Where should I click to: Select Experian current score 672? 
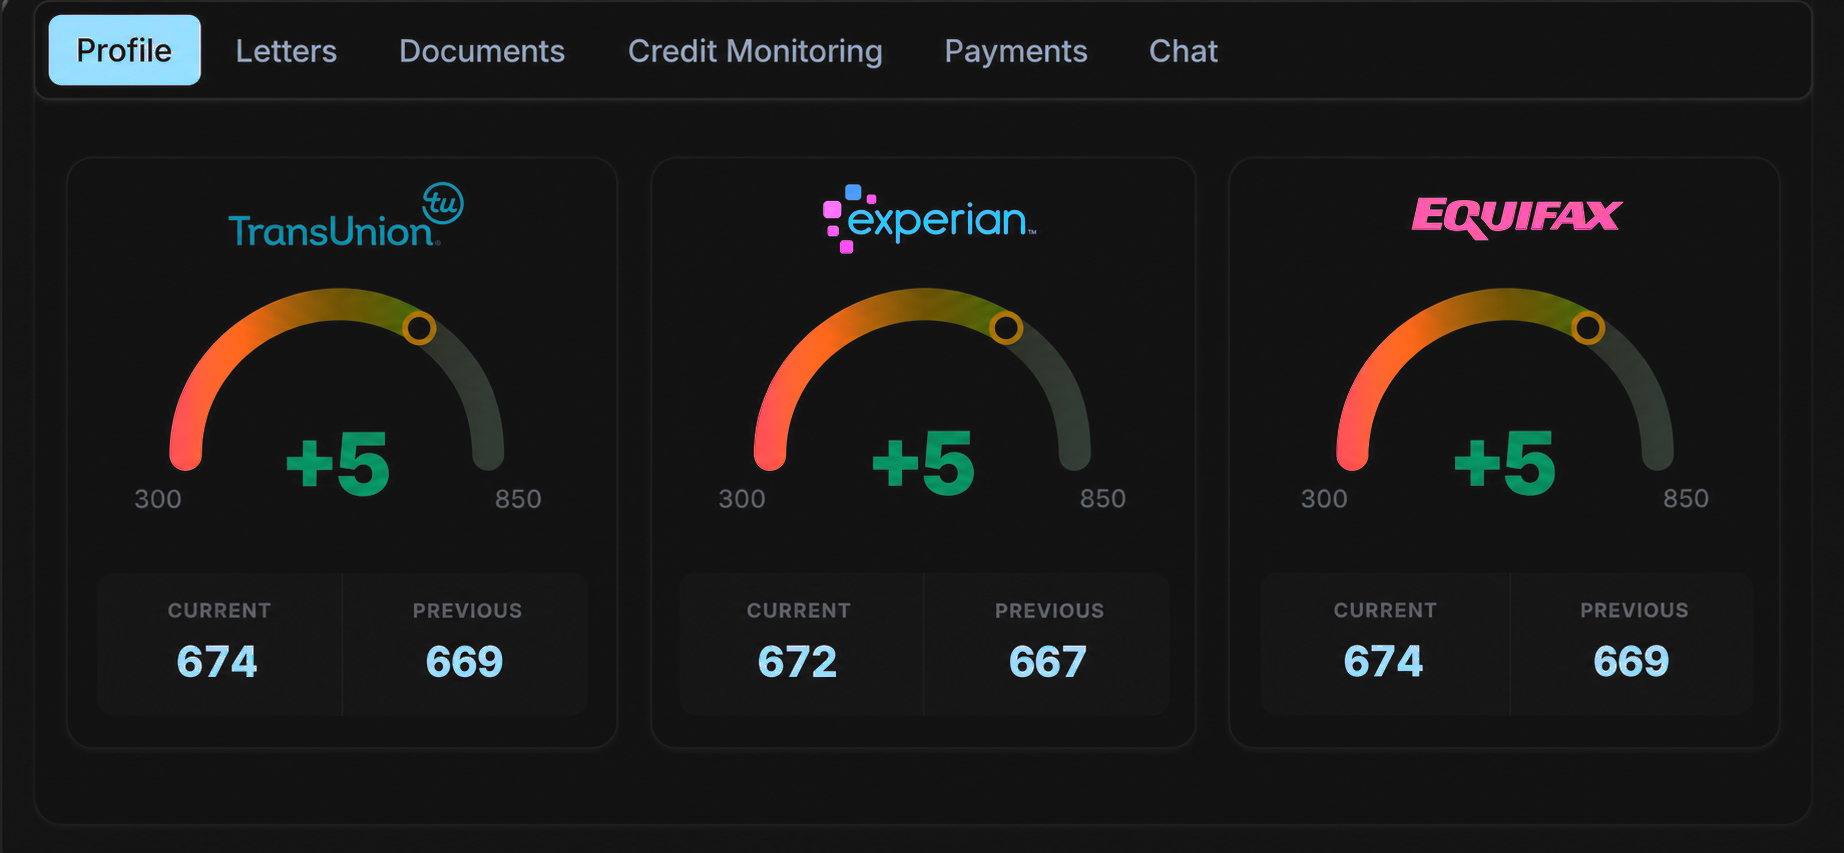tap(797, 662)
